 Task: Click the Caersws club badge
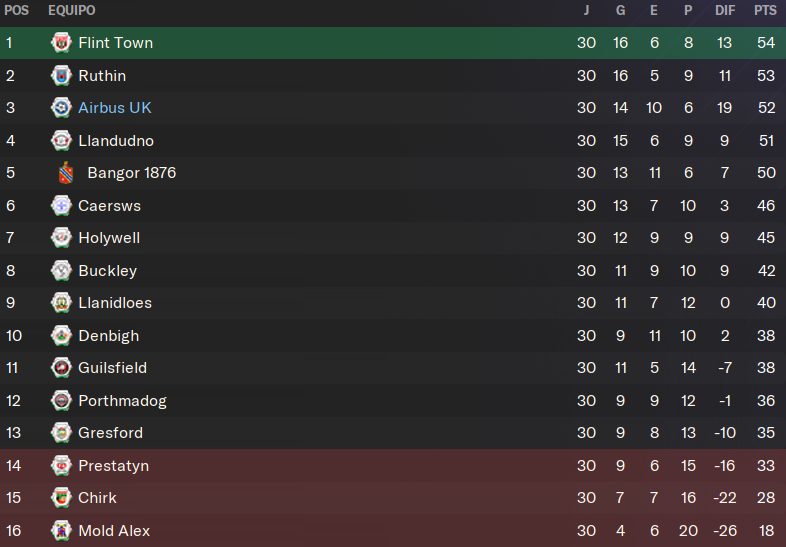click(61, 206)
